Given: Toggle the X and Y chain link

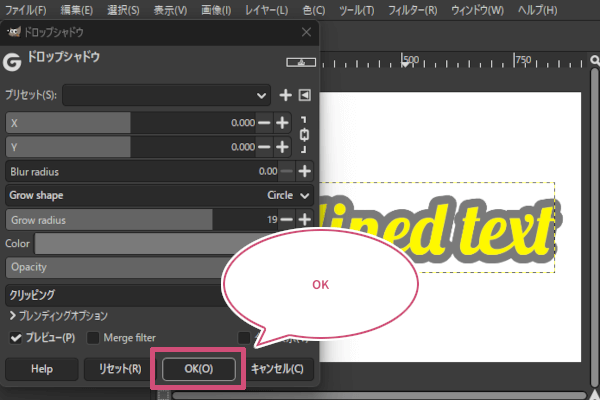Looking at the screenshot, I should point(305,134).
